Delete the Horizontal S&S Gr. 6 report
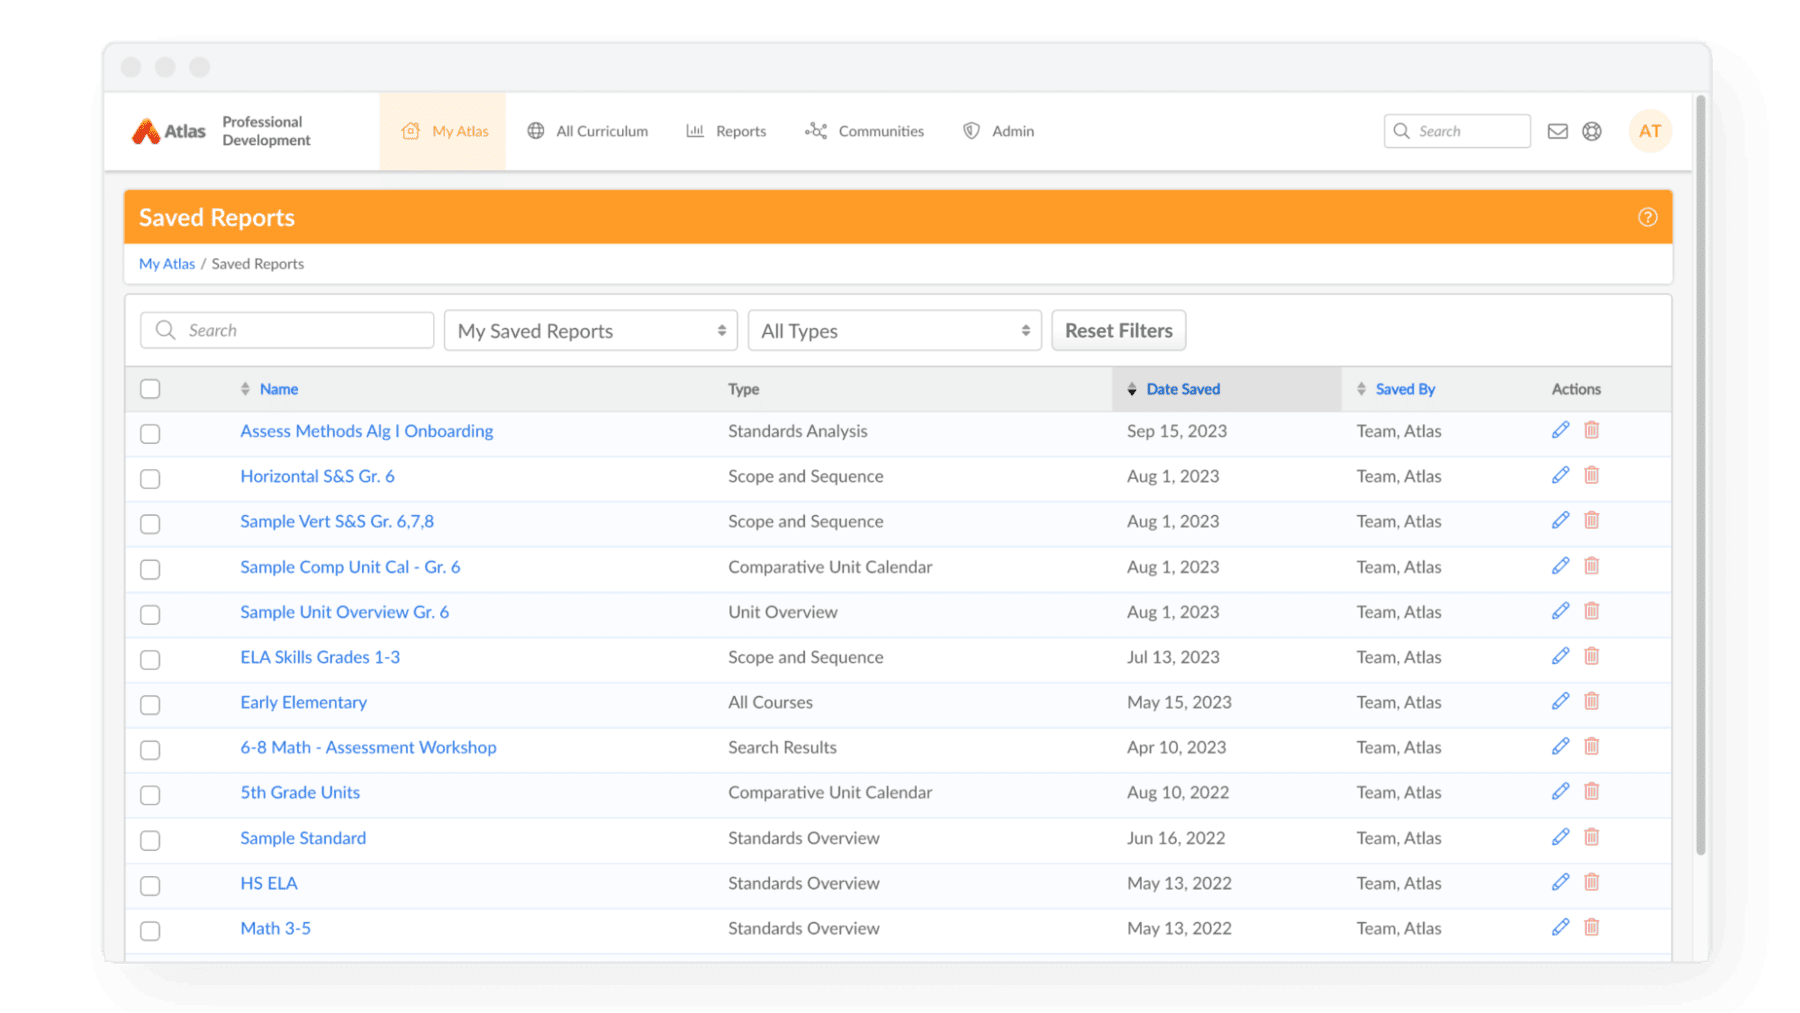This screenshot has height=1013, width=1800. coord(1591,475)
